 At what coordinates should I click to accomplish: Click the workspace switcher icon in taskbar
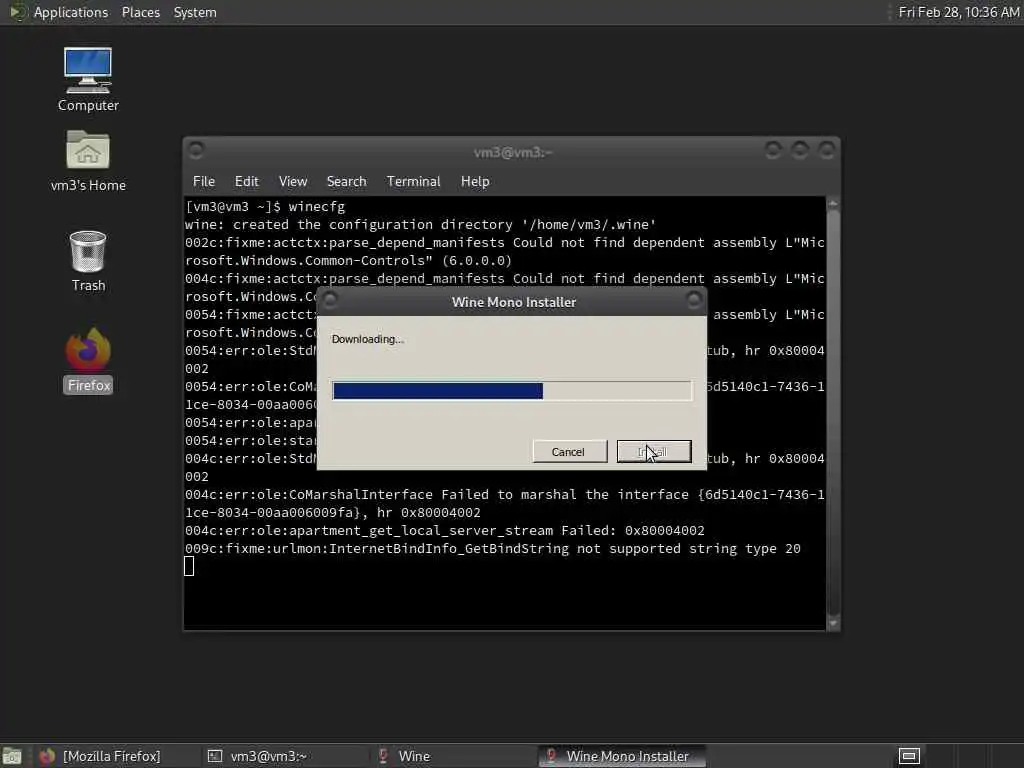pos(909,756)
